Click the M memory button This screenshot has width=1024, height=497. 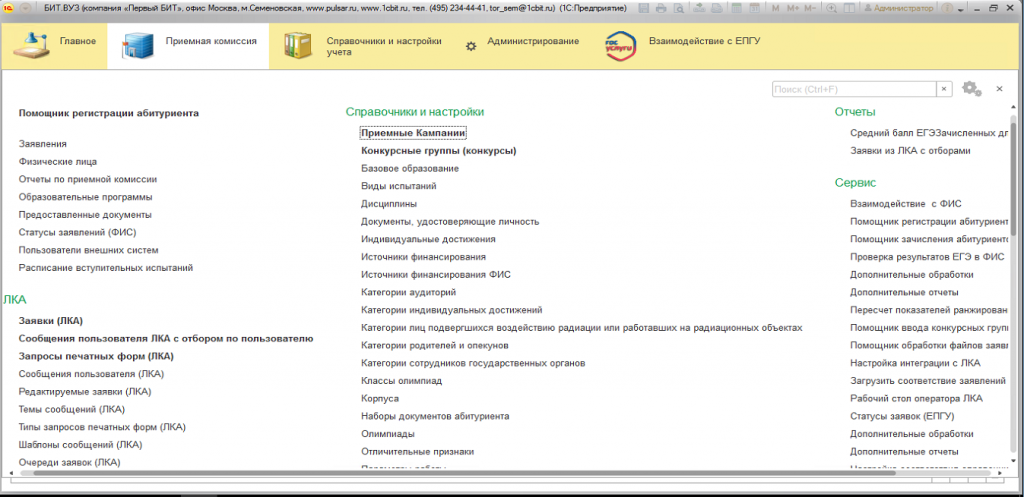tap(775, 8)
